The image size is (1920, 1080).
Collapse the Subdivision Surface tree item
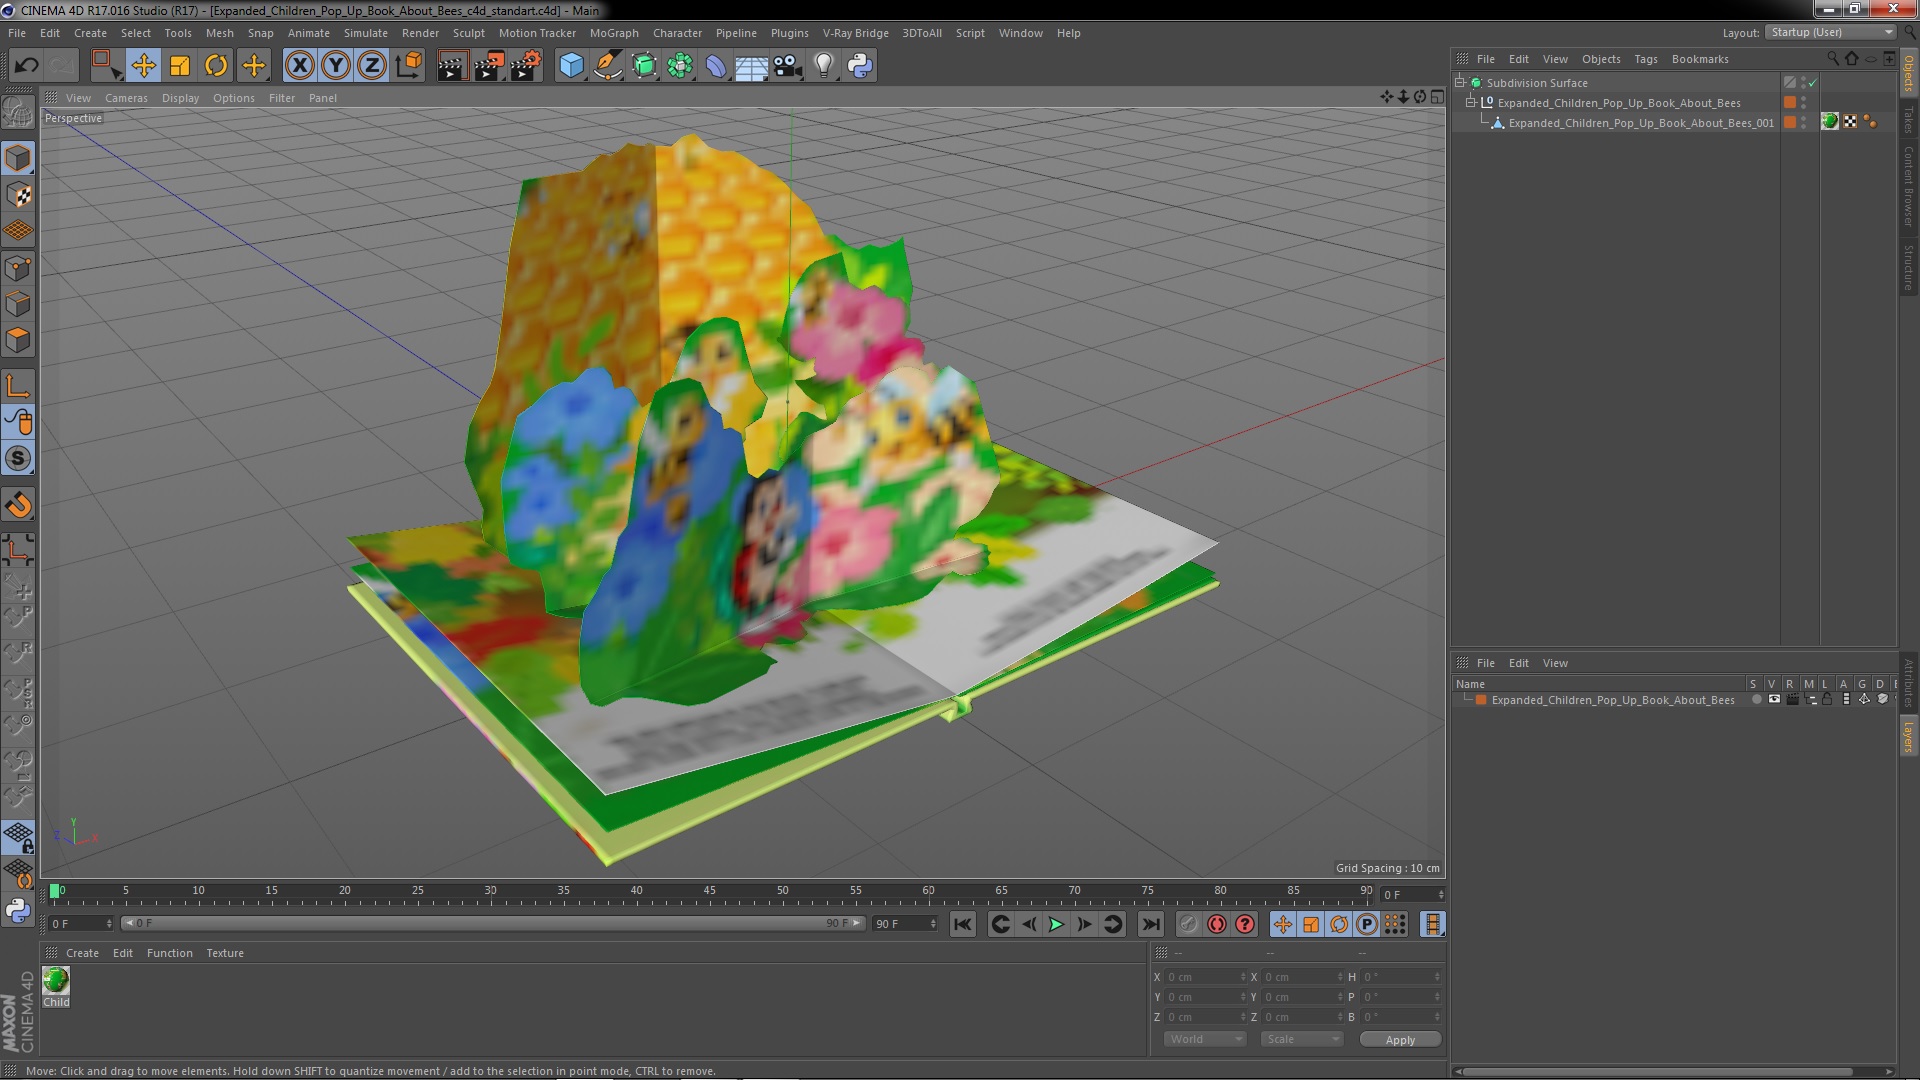[1460, 83]
